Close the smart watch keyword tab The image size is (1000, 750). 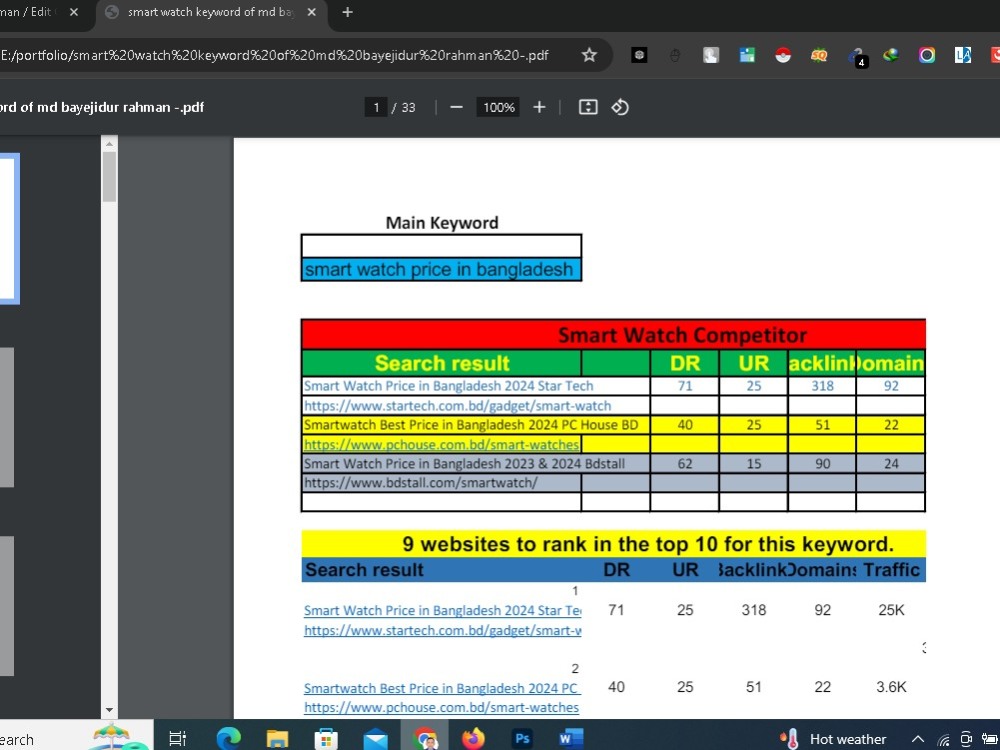[311, 12]
